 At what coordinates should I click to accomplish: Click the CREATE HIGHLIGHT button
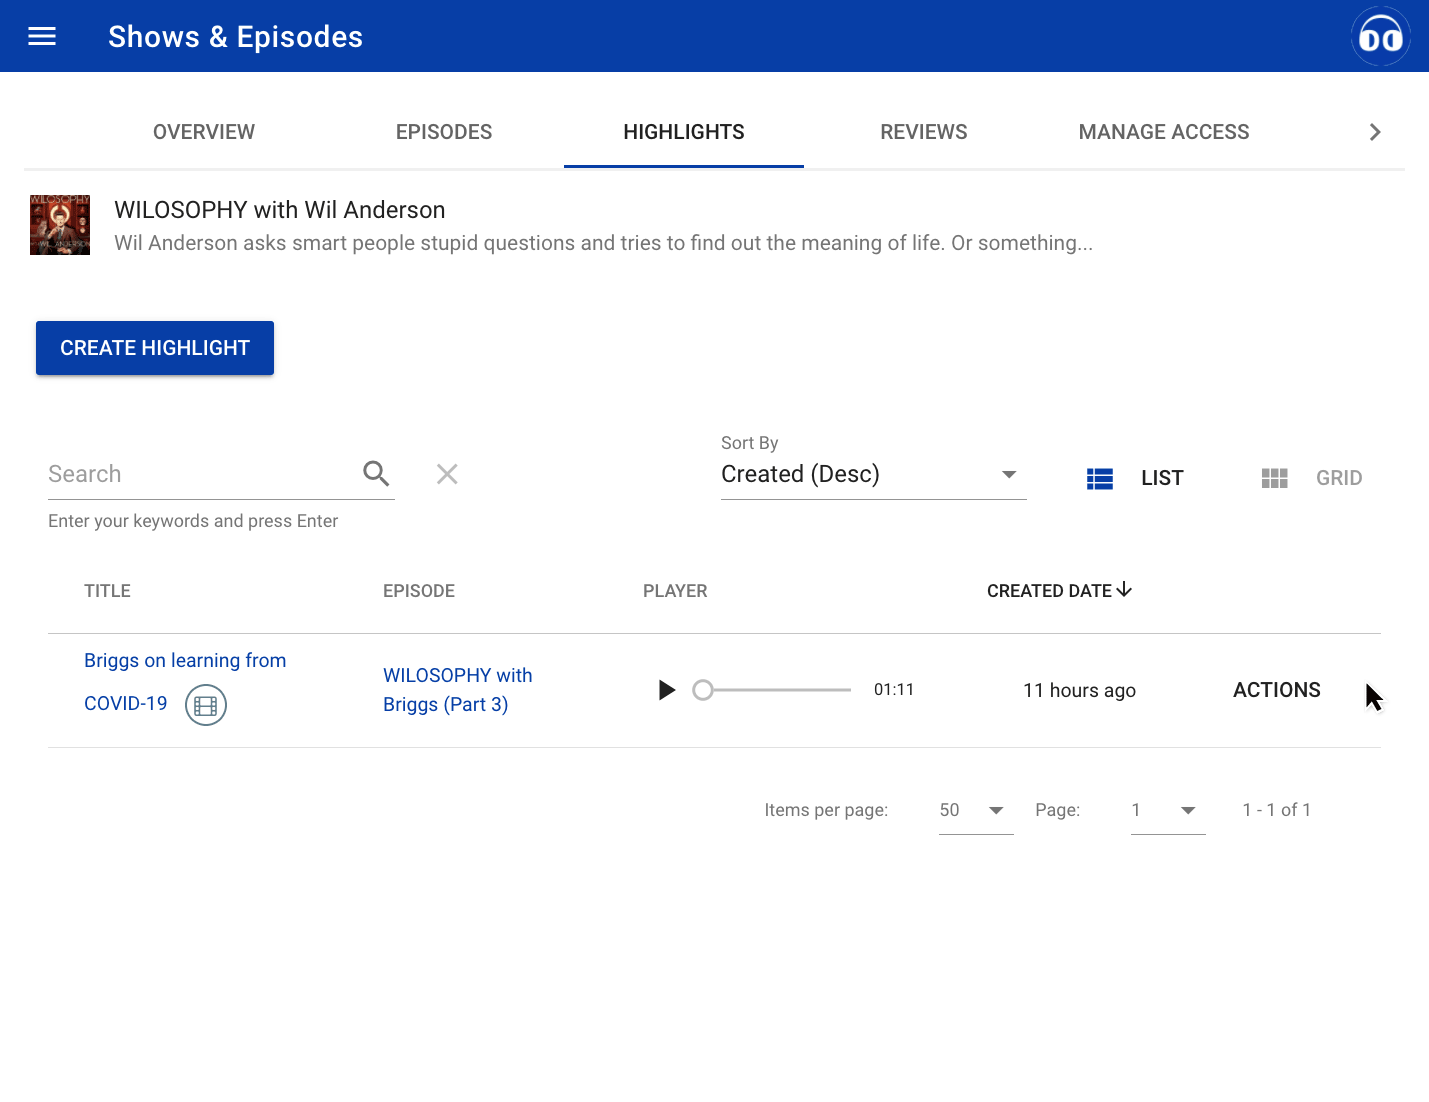pyautogui.click(x=155, y=348)
